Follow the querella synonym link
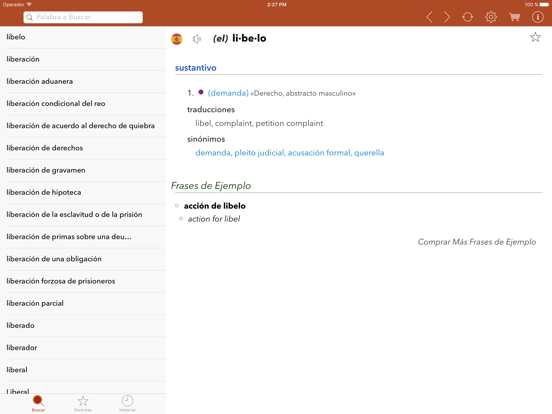 (x=369, y=153)
